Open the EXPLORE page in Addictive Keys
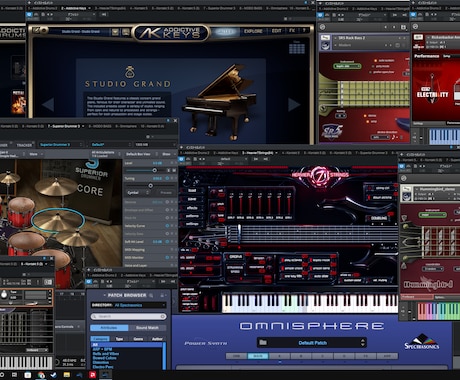 click(253, 31)
